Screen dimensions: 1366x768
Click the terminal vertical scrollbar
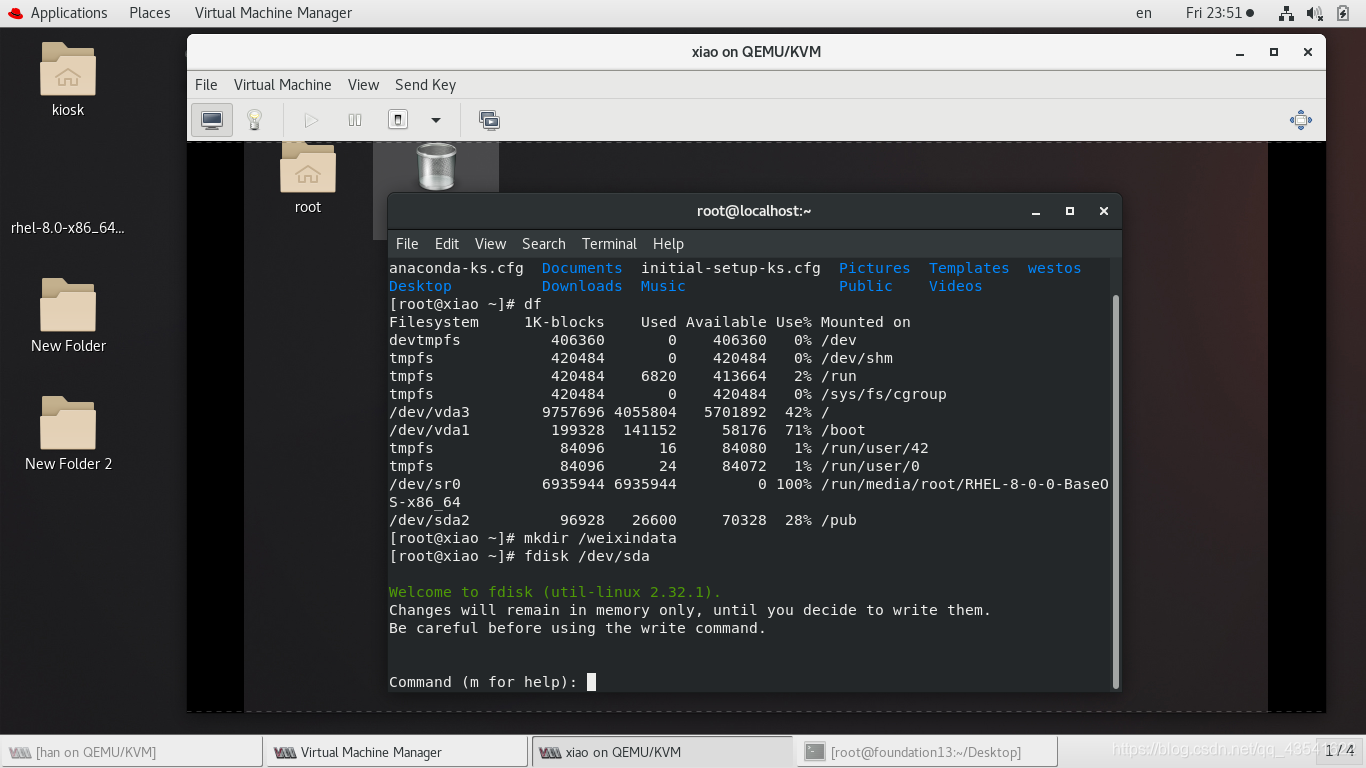1116,490
